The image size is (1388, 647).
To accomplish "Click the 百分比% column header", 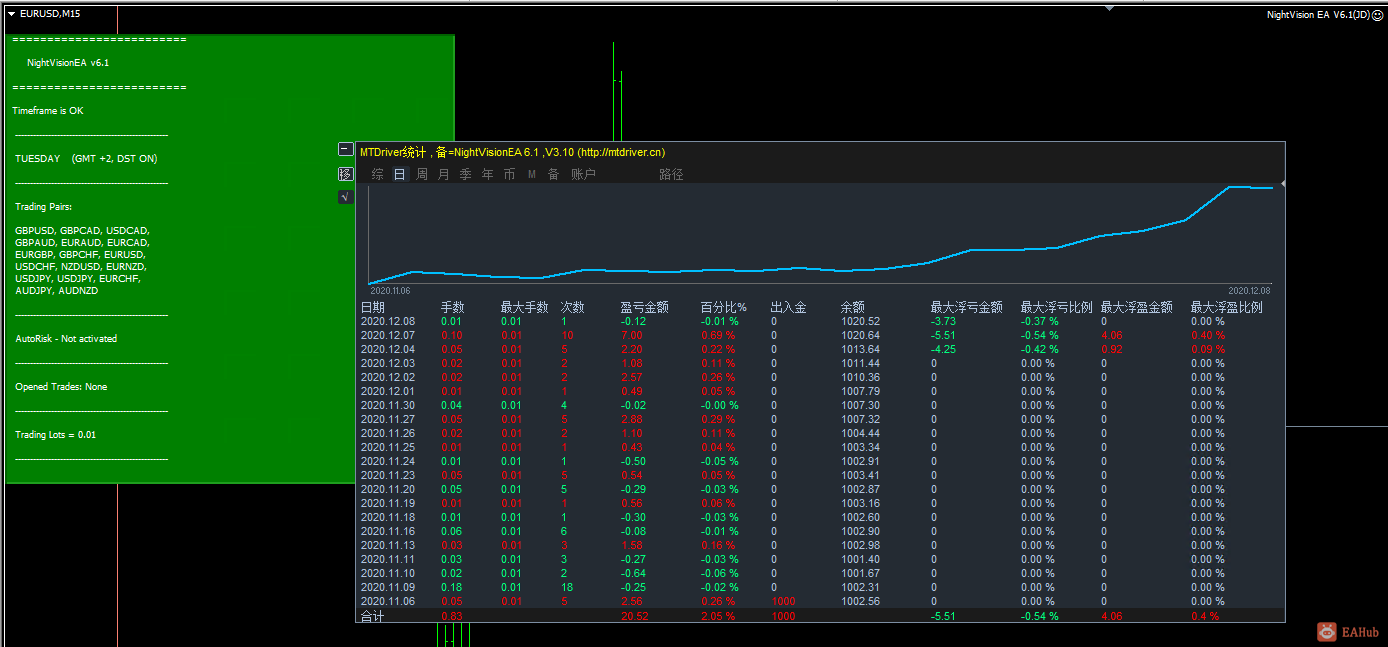I will click(x=724, y=308).
